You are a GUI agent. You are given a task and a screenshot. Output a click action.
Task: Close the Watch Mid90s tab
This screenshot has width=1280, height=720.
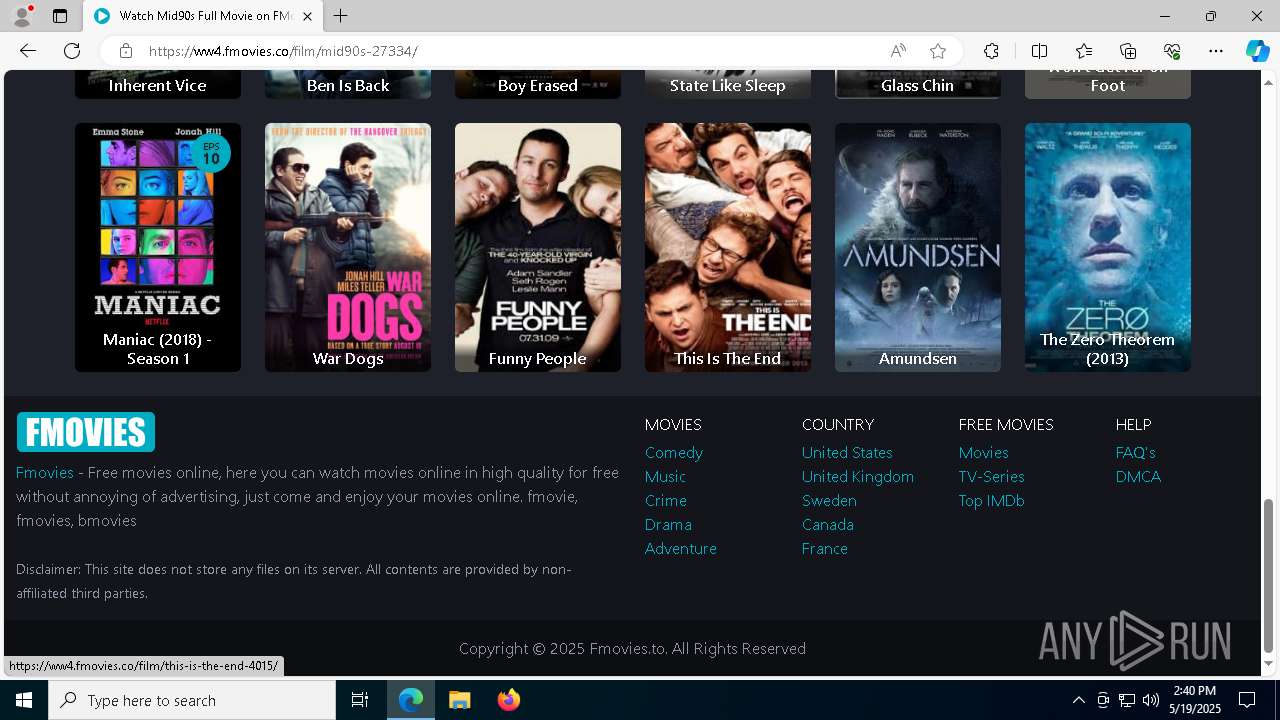point(308,16)
